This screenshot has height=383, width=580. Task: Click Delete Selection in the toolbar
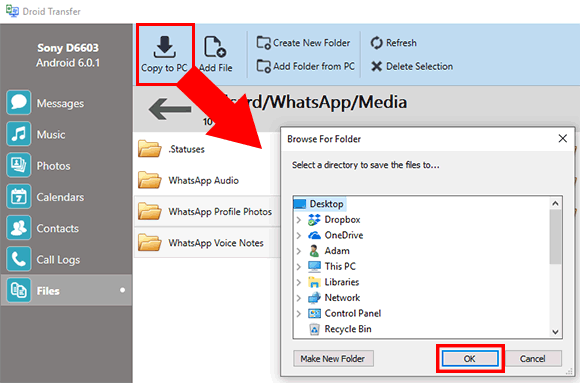(x=412, y=66)
